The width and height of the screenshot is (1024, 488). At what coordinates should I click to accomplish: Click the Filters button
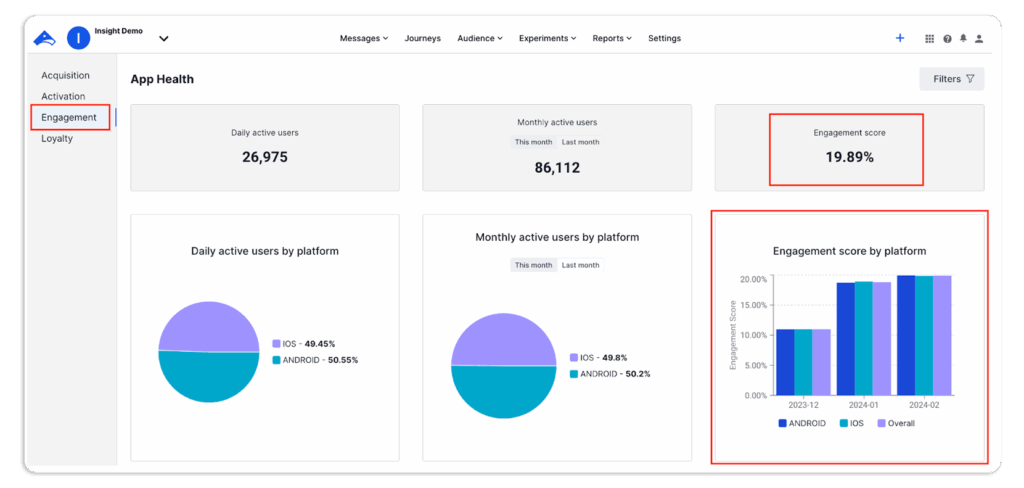(x=952, y=79)
